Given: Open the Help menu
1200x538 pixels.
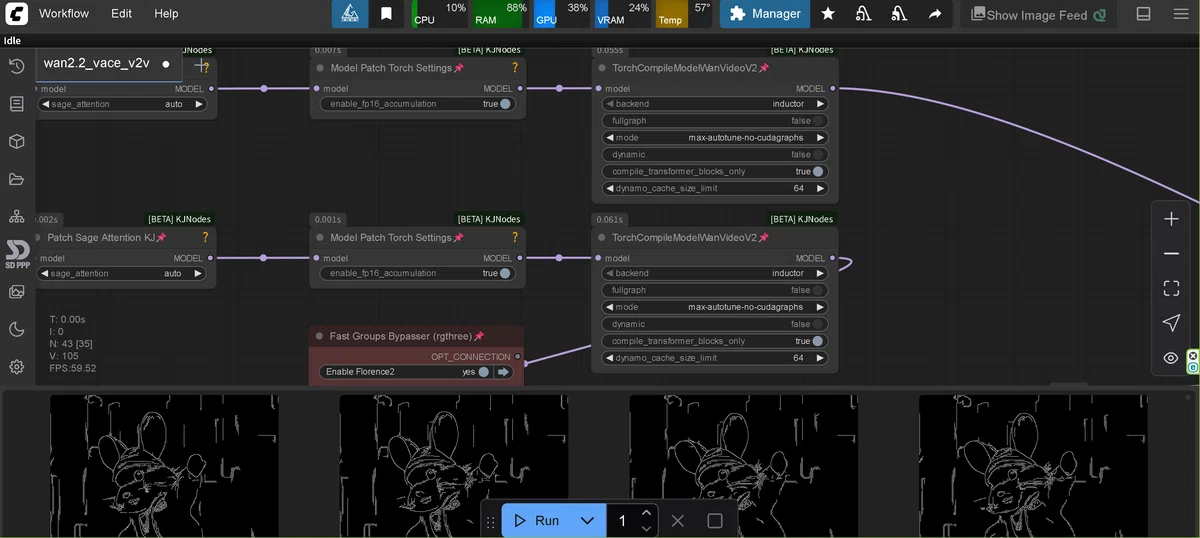Looking at the screenshot, I should coord(166,14).
